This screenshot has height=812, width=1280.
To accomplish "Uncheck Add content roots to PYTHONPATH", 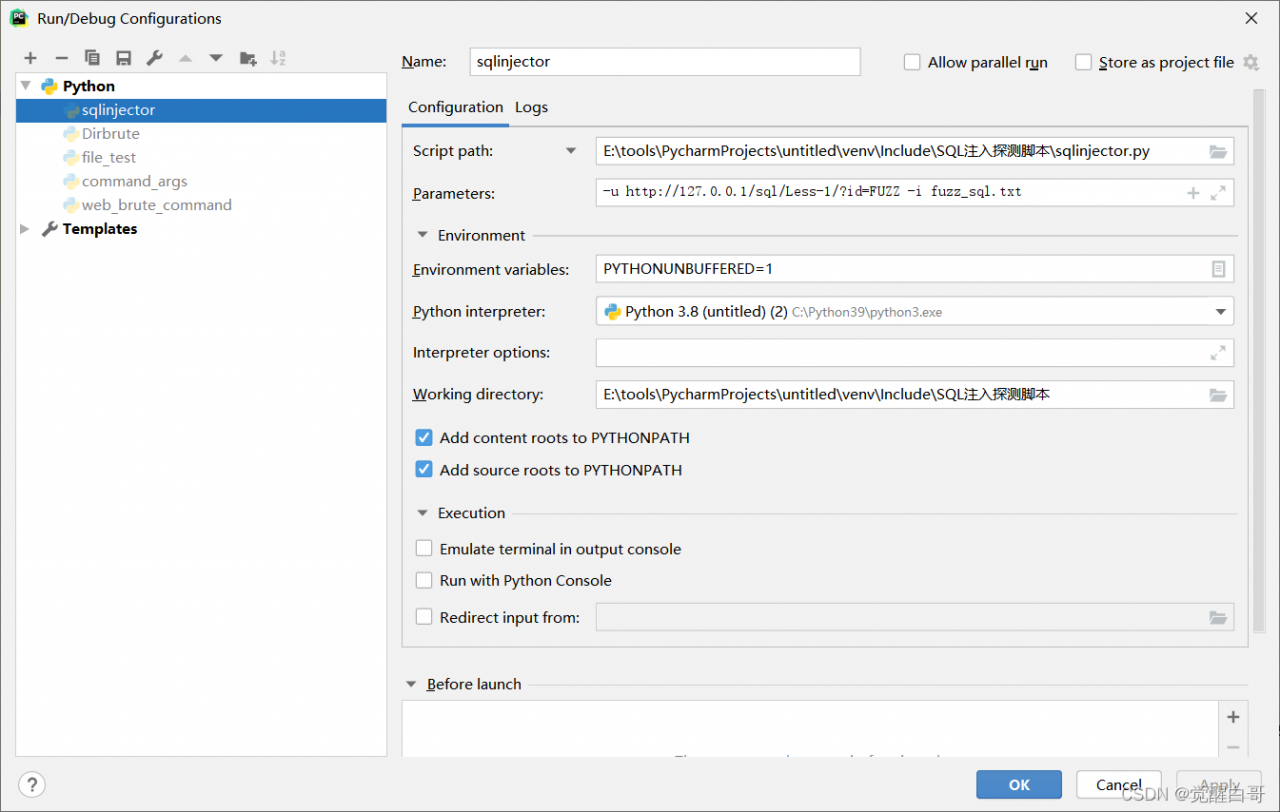I will (424, 438).
